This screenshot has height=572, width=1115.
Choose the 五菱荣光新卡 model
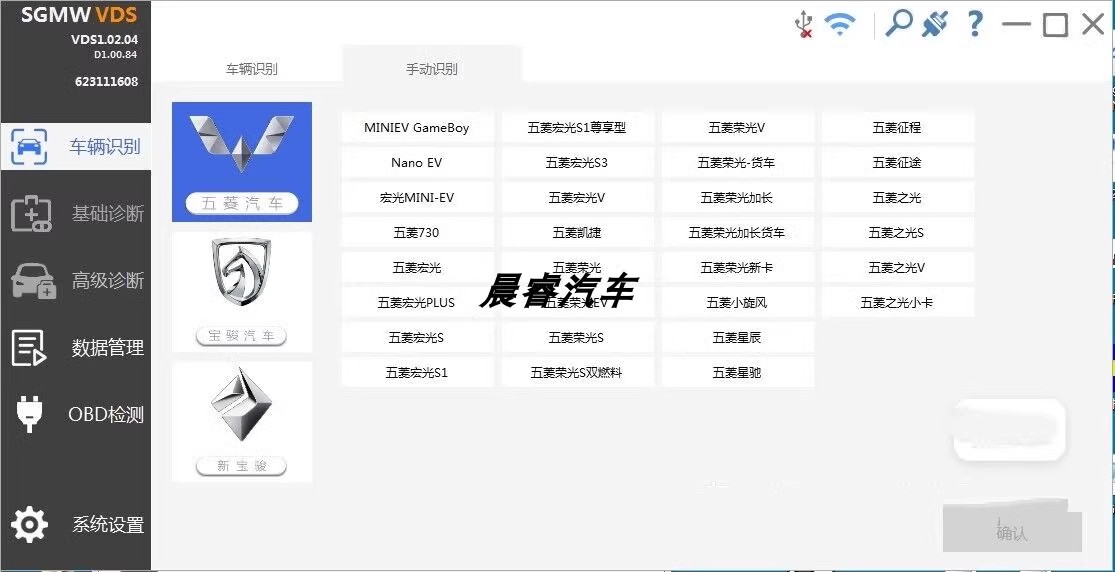pos(737,268)
